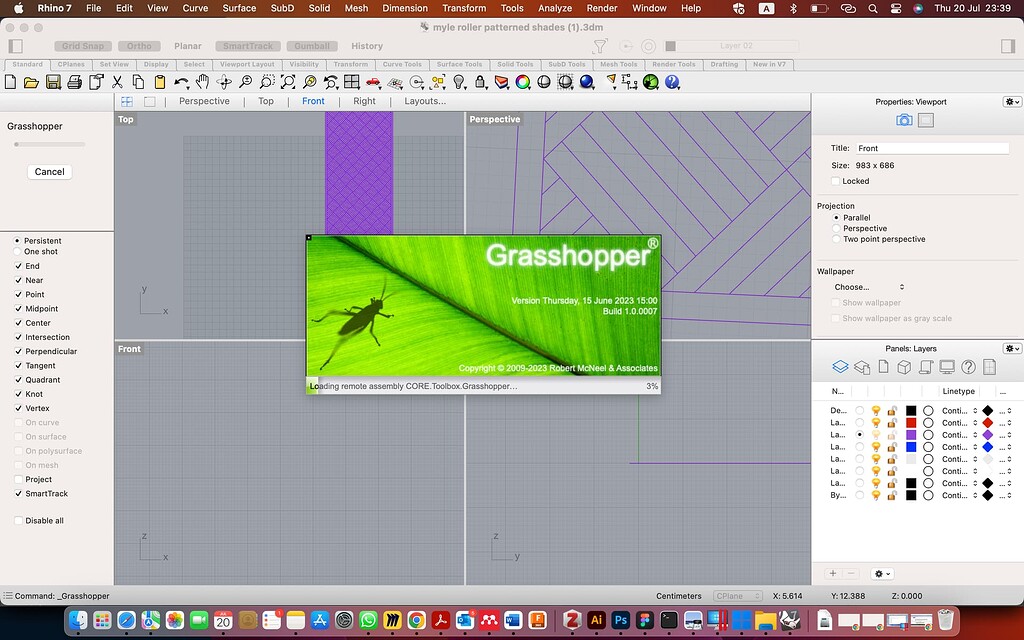Click the purple layer color swatch
The width and height of the screenshot is (1024, 640).
tap(911, 435)
